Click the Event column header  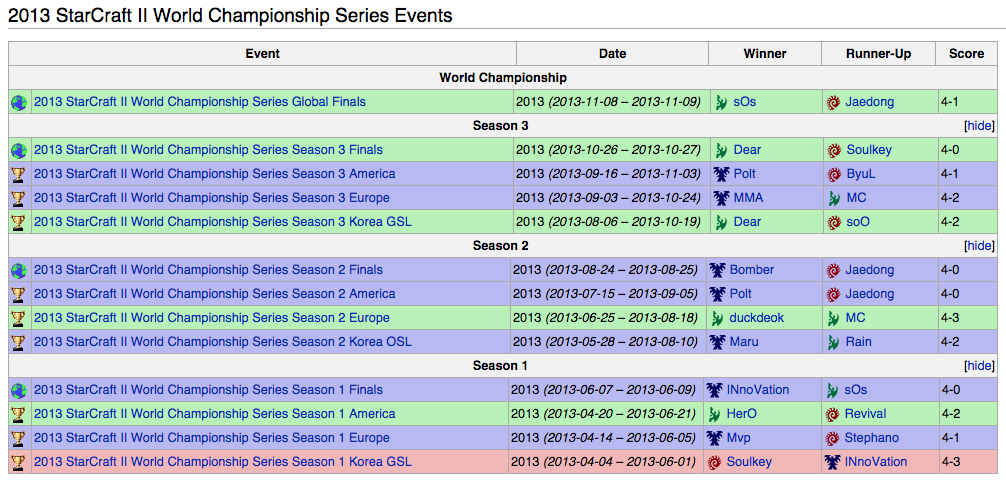point(262,54)
